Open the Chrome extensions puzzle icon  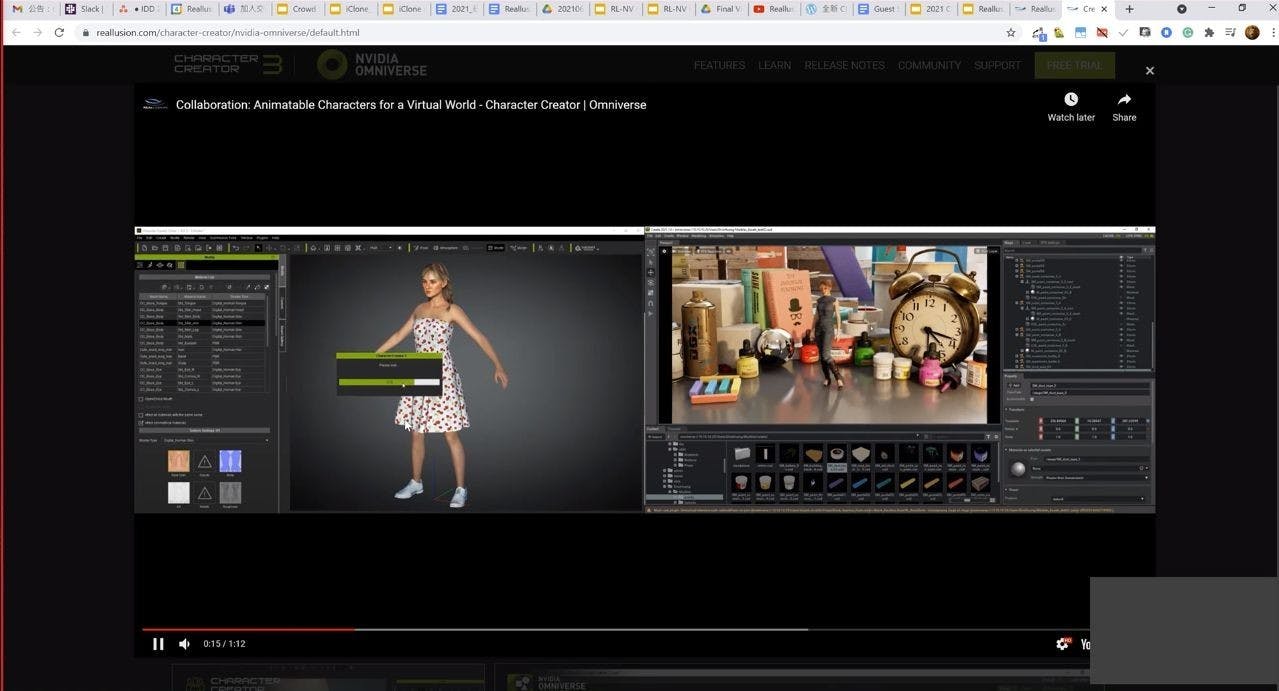[1209, 32]
